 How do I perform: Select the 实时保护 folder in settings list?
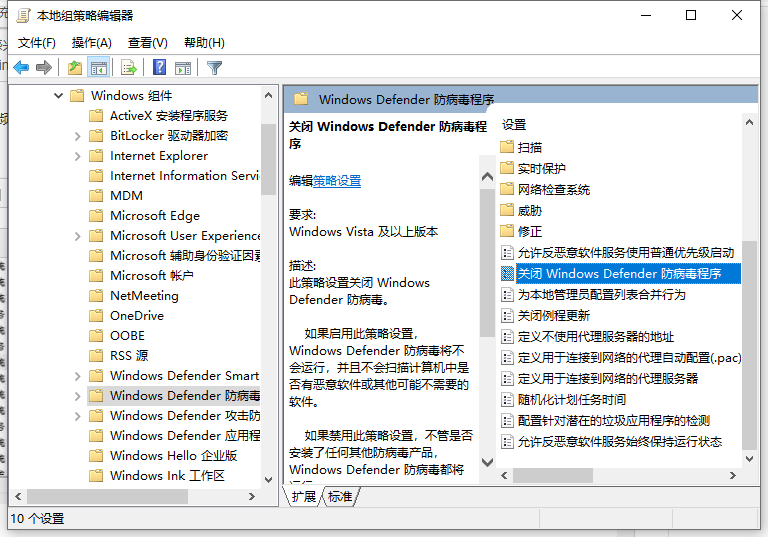coord(541,168)
